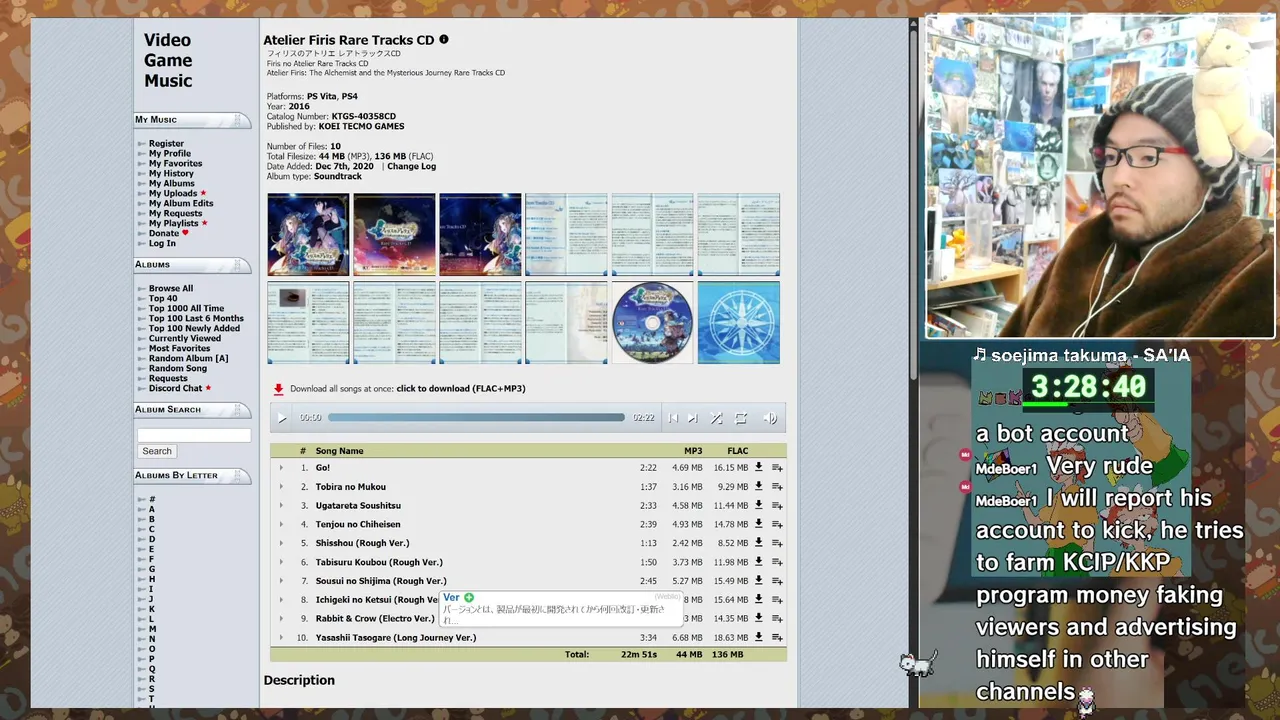
Task: Download 'Tobira no Mukou' track
Action: pyautogui.click(x=758, y=486)
